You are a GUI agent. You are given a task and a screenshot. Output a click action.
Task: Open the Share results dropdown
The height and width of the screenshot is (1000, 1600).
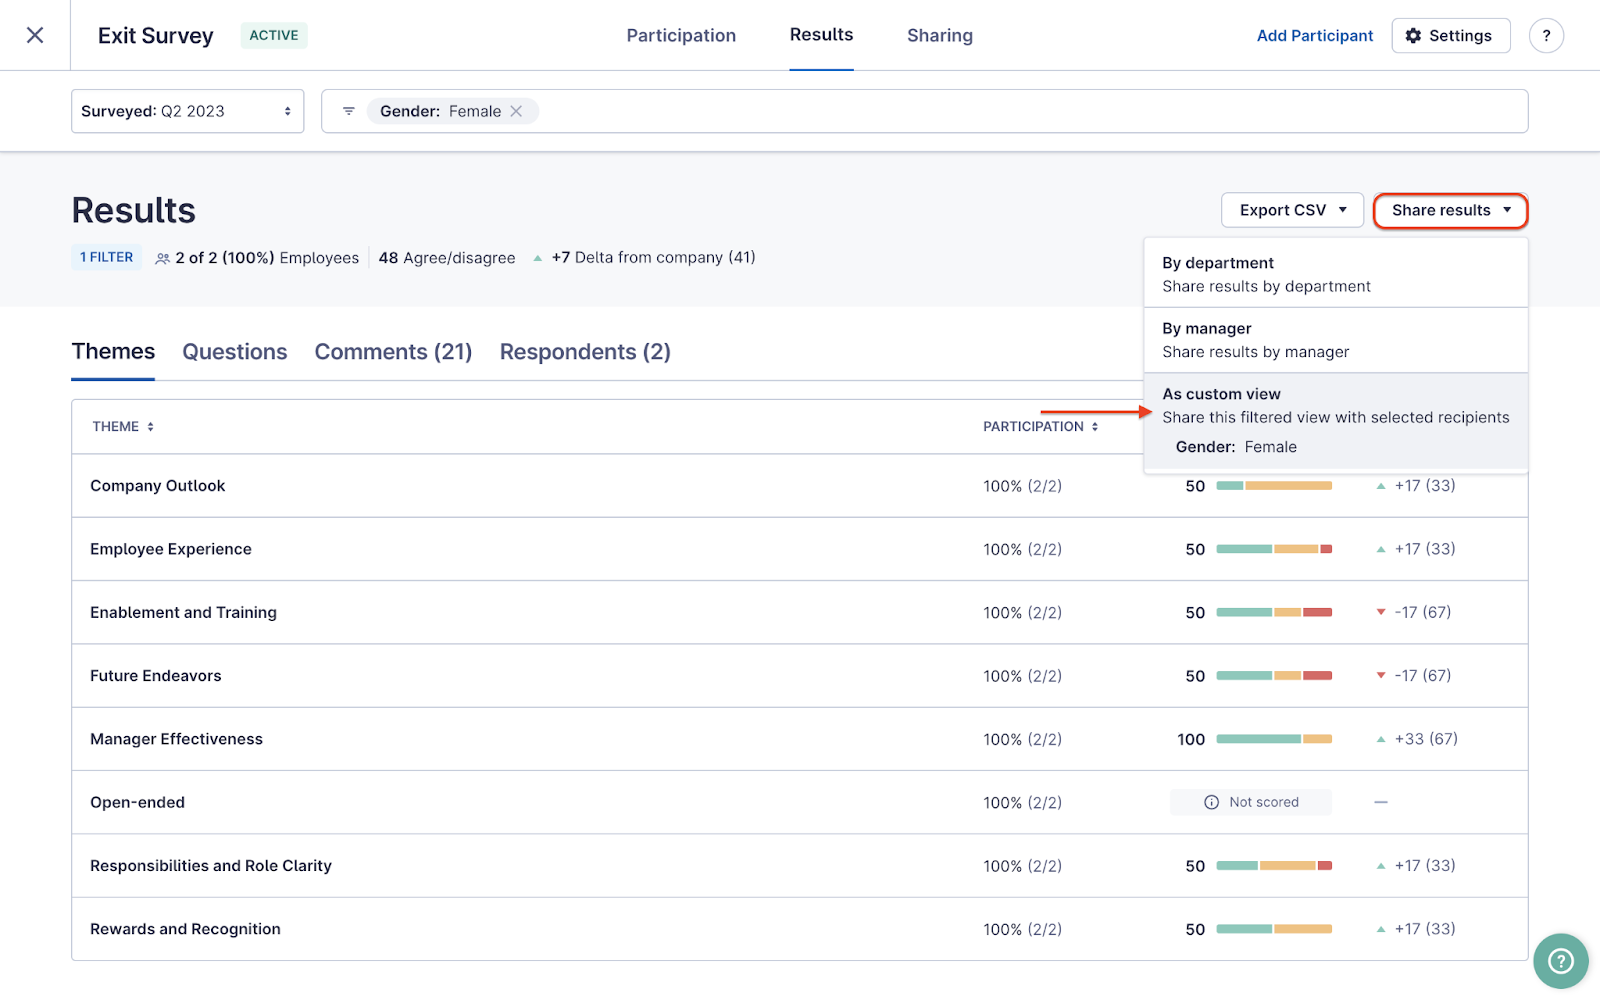pyautogui.click(x=1449, y=210)
